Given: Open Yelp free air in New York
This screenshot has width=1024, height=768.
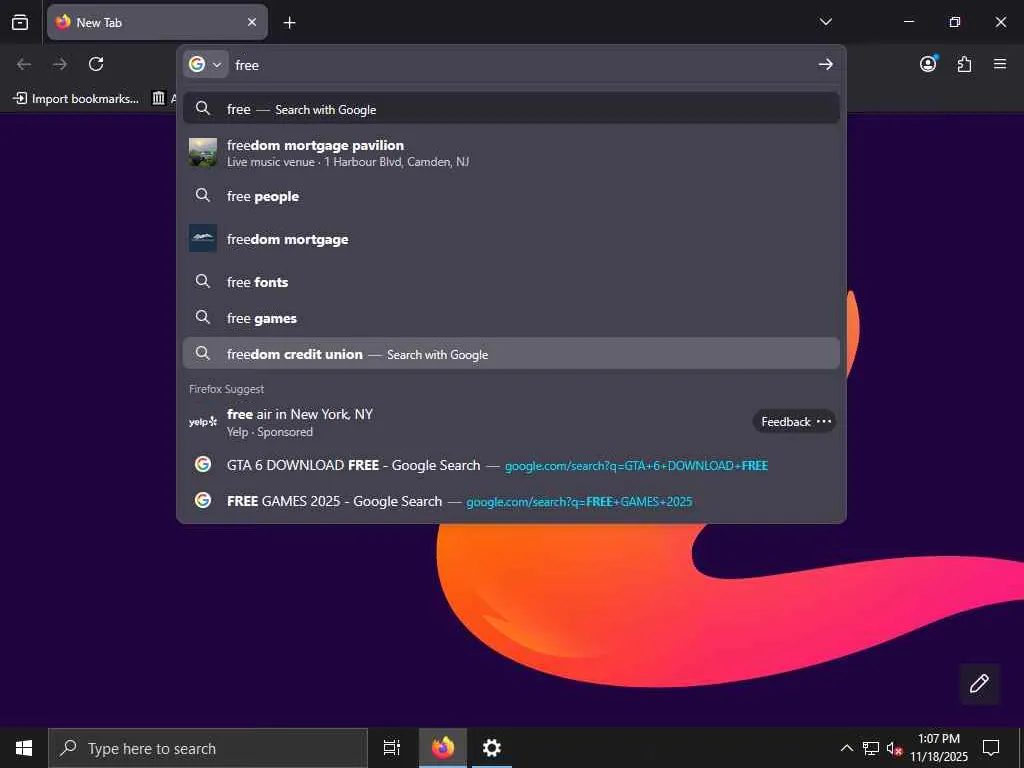Looking at the screenshot, I should coord(511,422).
